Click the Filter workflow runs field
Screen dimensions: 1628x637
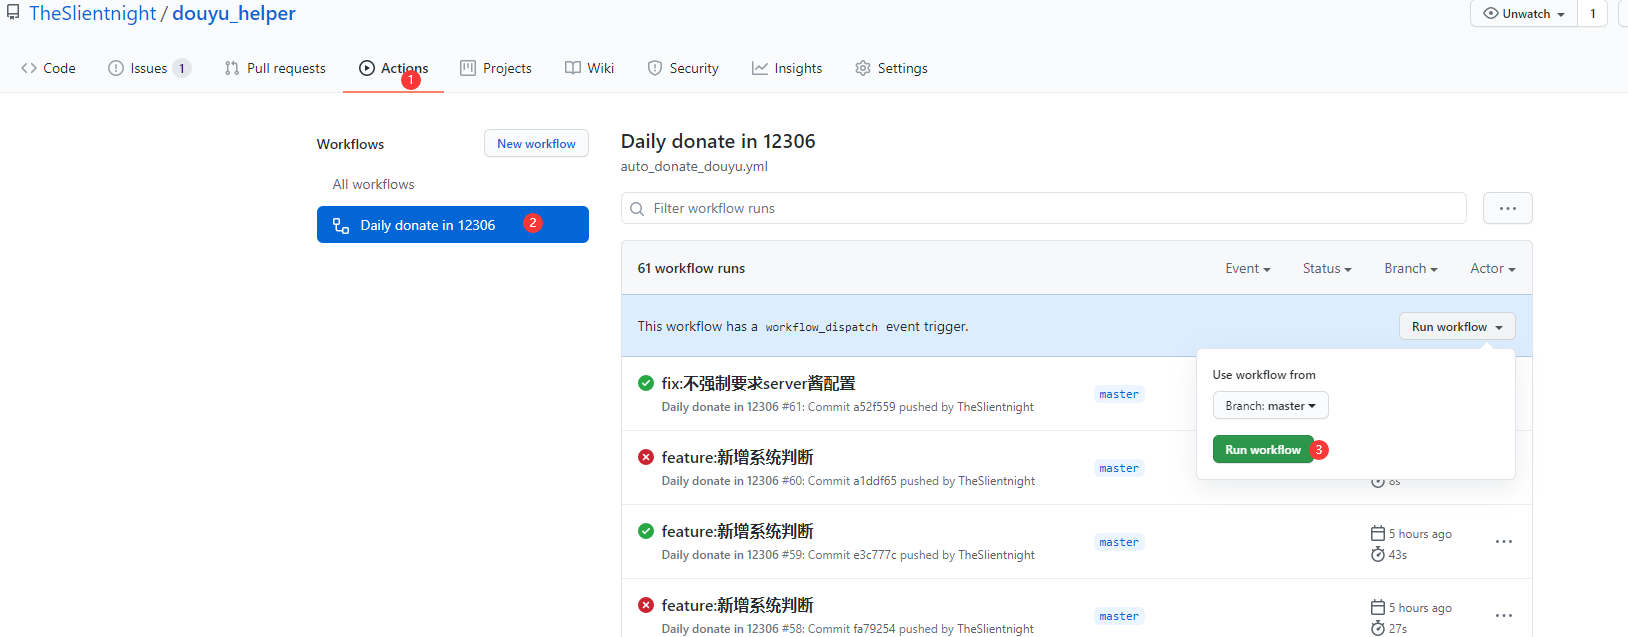pyautogui.click(x=1044, y=208)
